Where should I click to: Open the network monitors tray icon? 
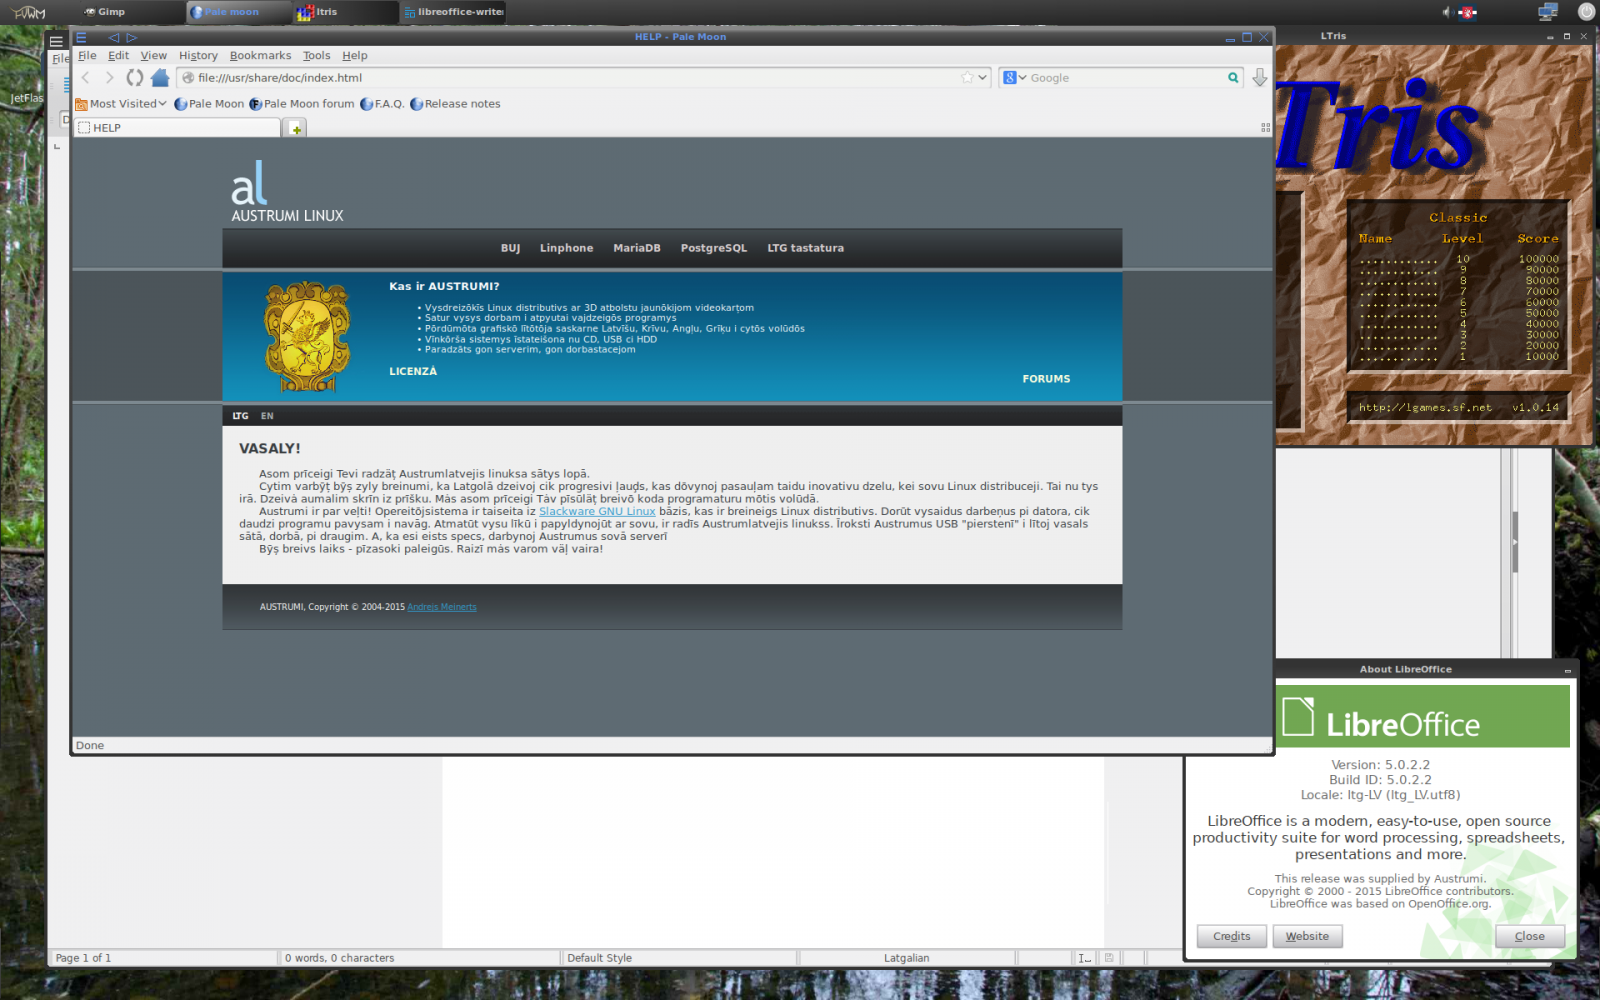1548,12
